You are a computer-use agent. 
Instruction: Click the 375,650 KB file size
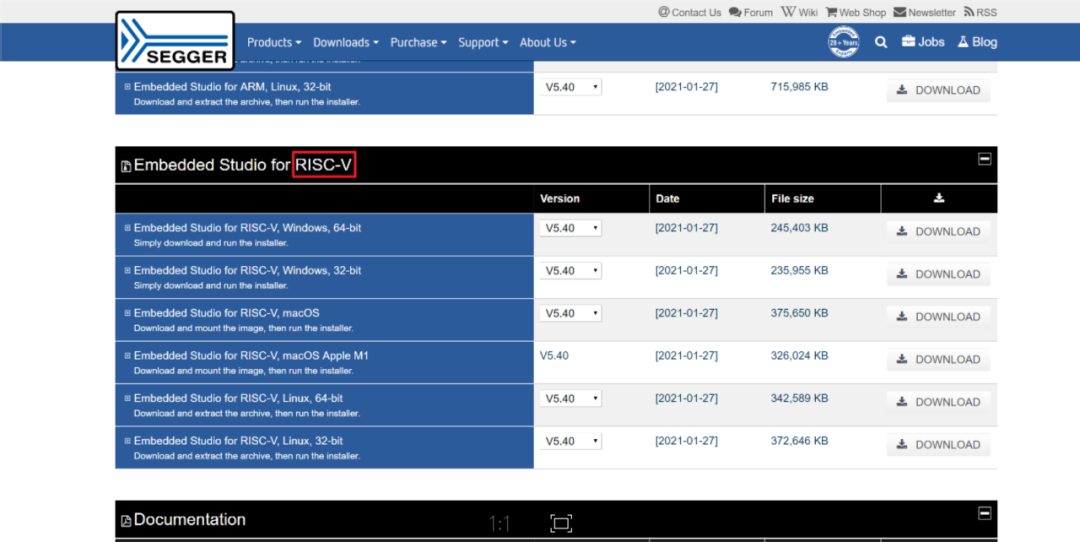pyautogui.click(x=800, y=313)
